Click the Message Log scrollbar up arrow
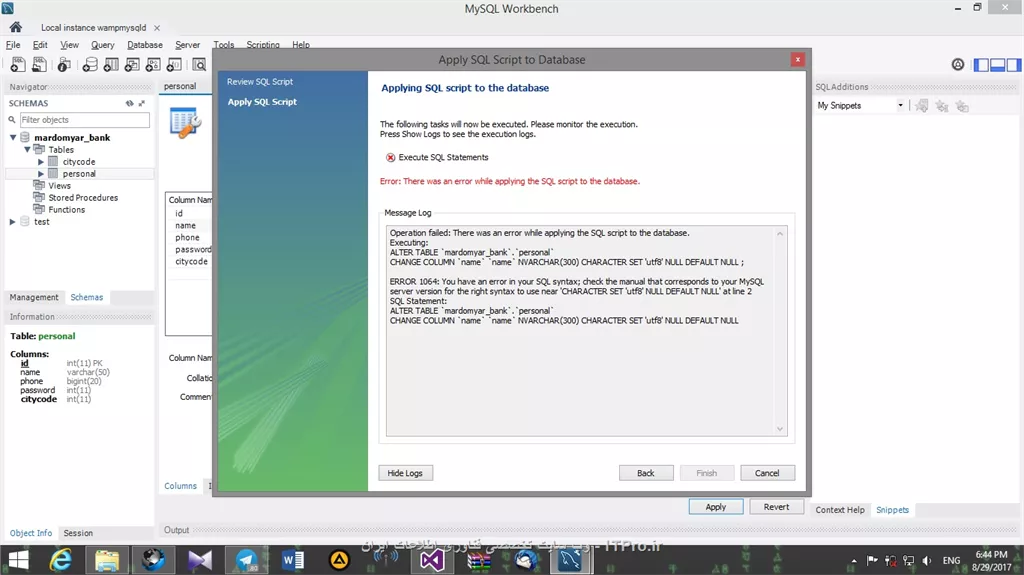 point(780,234)
